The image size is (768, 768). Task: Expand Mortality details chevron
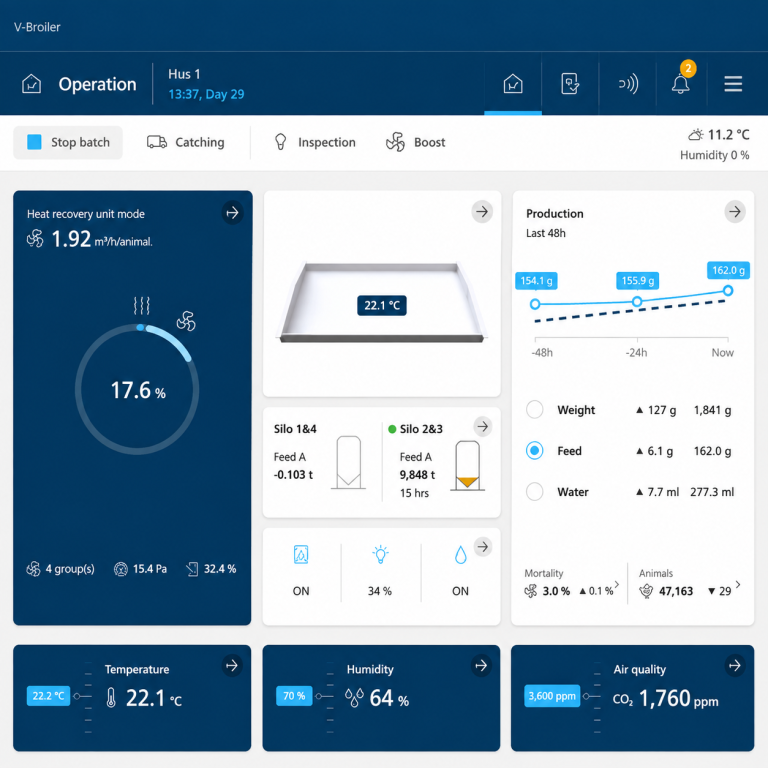pos(617,584)
